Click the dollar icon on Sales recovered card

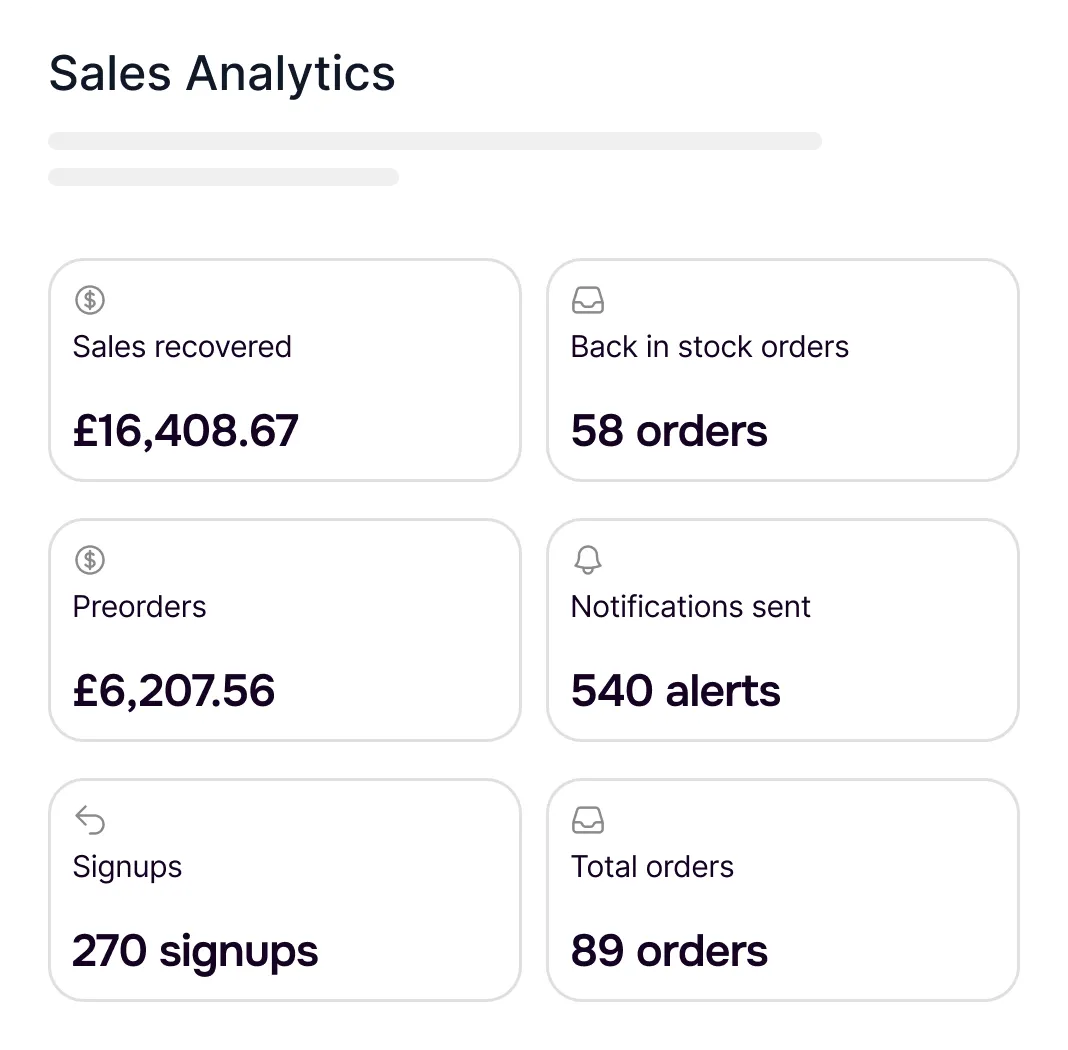pos(90,300)
